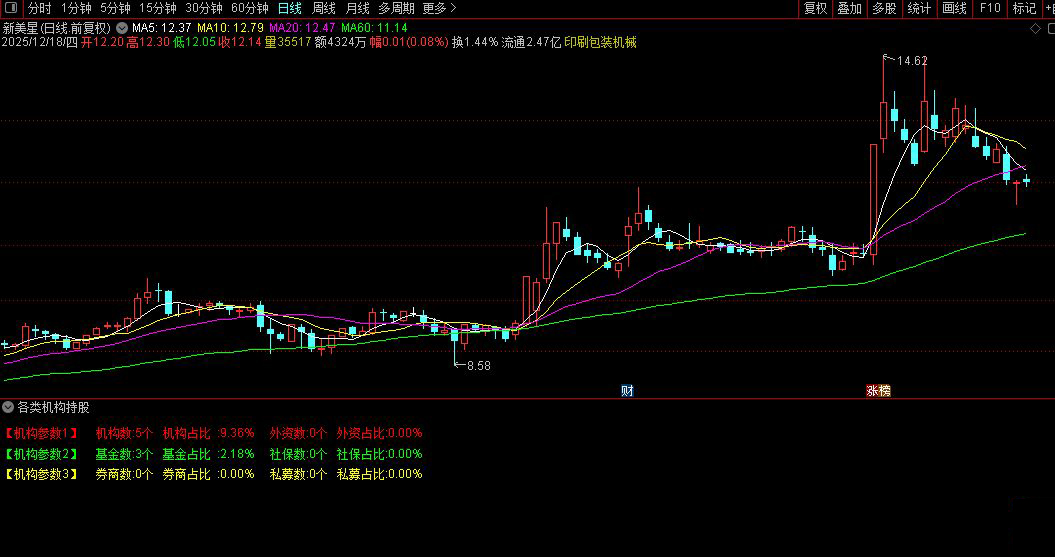Screen dimensions: 1055x557
Task: Click the 券商数:0个 value
Action: 124,474
